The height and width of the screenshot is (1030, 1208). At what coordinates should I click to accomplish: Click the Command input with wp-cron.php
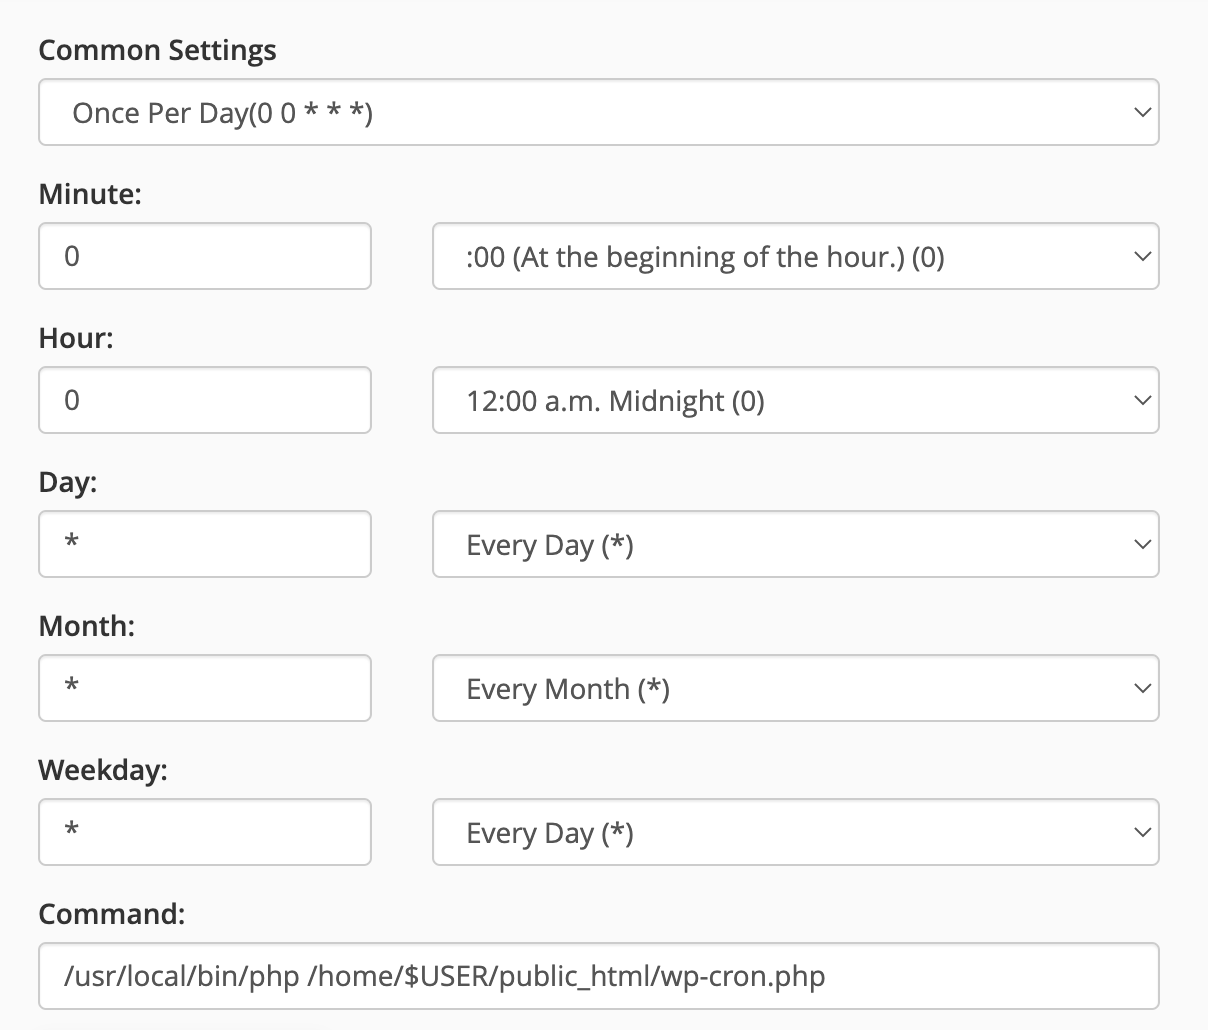(598, 977)
